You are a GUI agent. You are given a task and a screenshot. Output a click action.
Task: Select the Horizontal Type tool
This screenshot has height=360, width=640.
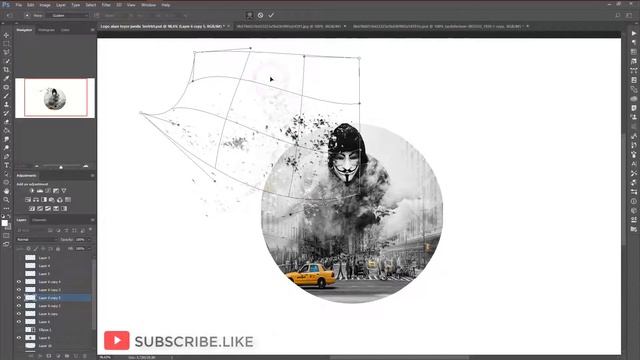coord(6,165)
